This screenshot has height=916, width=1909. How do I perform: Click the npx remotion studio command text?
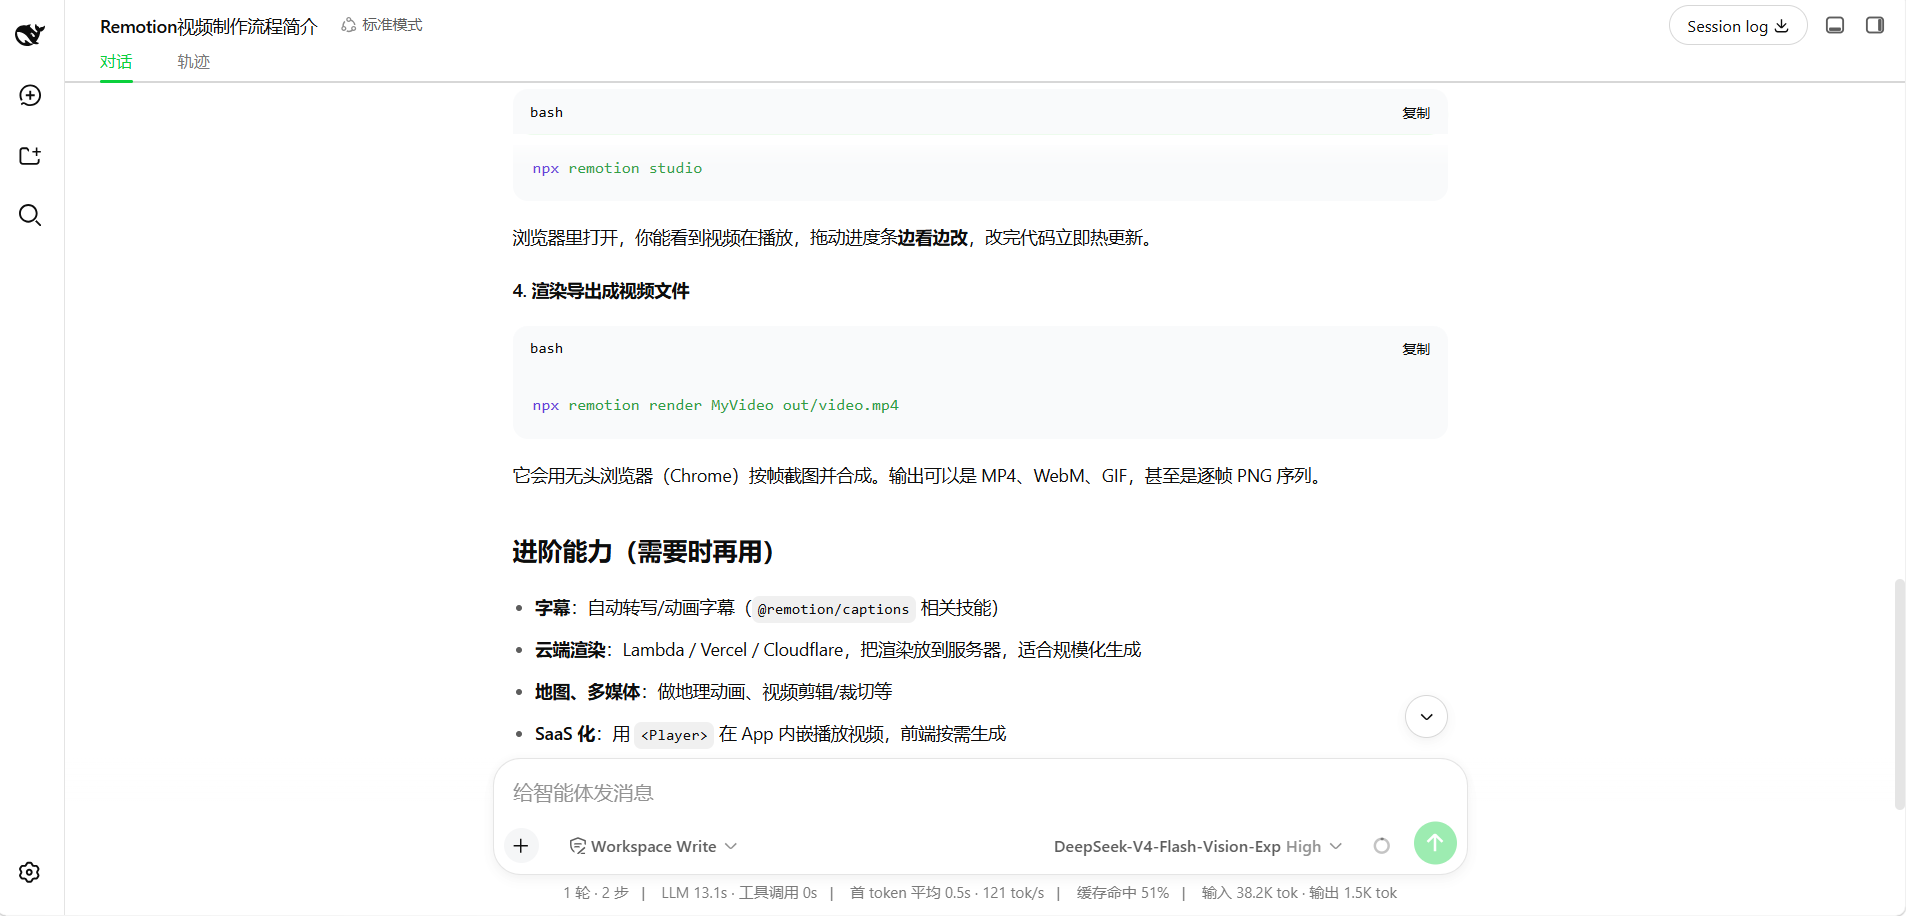[617, 169]
